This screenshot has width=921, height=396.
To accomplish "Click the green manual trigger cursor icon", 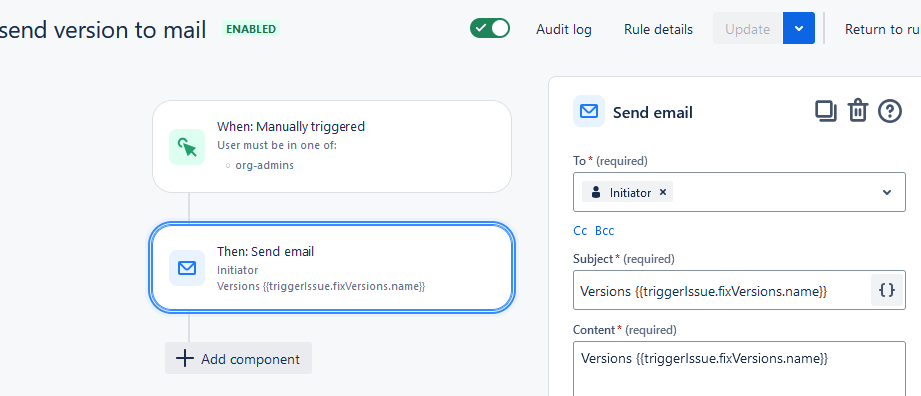I will click(187, 146).
